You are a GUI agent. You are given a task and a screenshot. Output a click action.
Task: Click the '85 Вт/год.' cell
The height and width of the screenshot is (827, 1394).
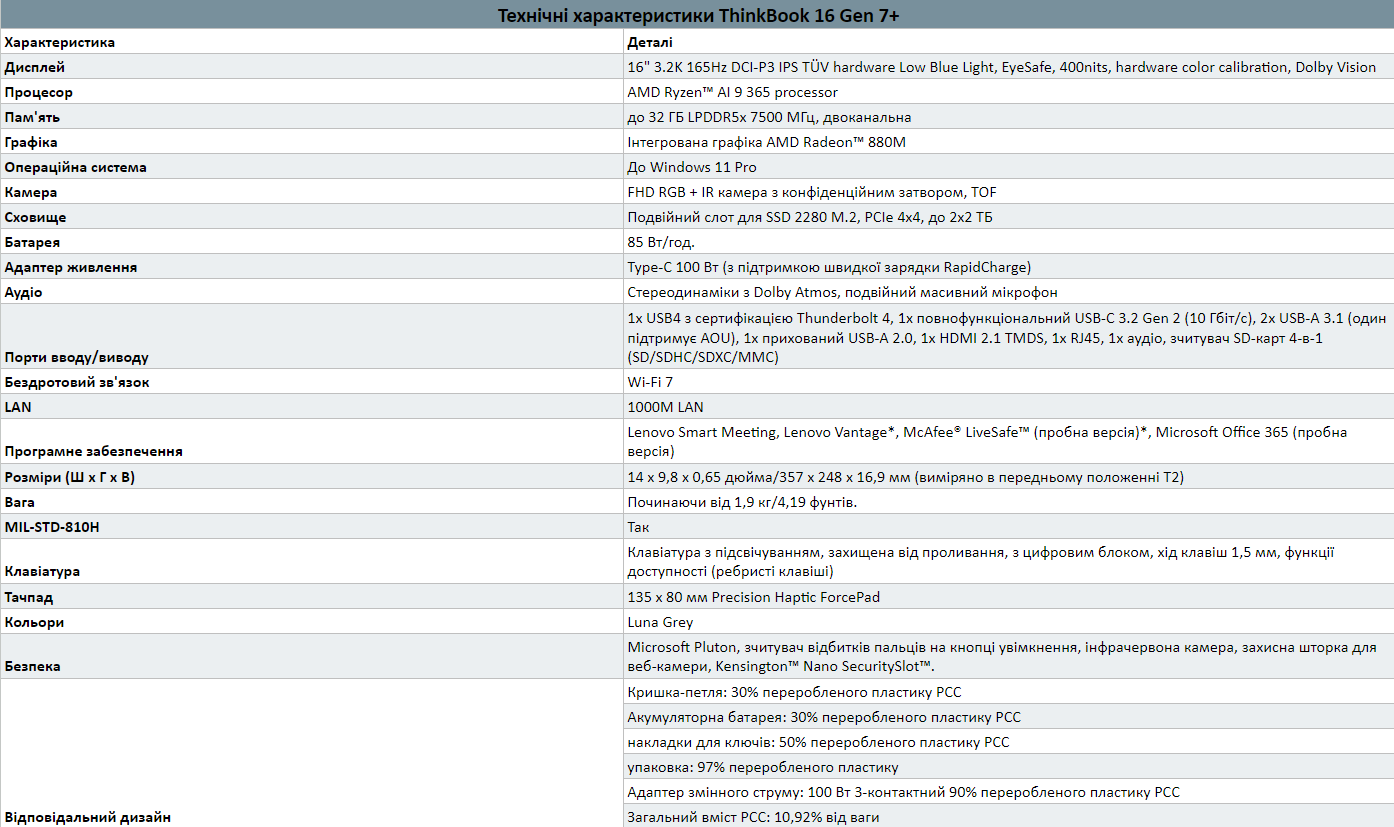click(x=1008, y=242)
